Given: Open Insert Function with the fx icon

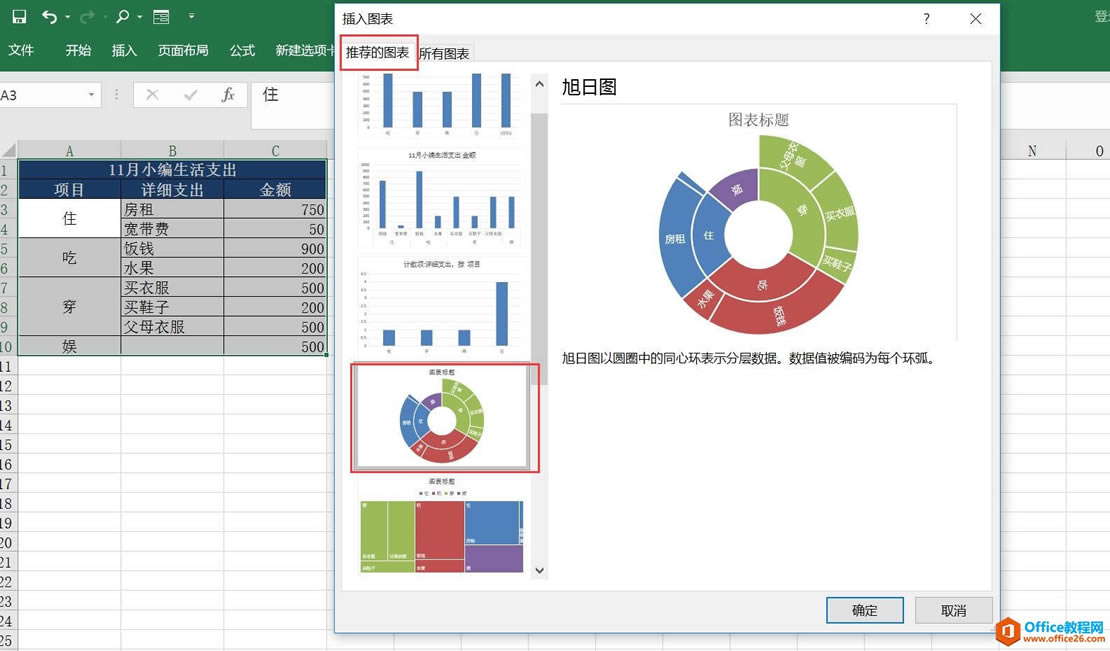Looking at the screenshot, I should coord(230,94).
